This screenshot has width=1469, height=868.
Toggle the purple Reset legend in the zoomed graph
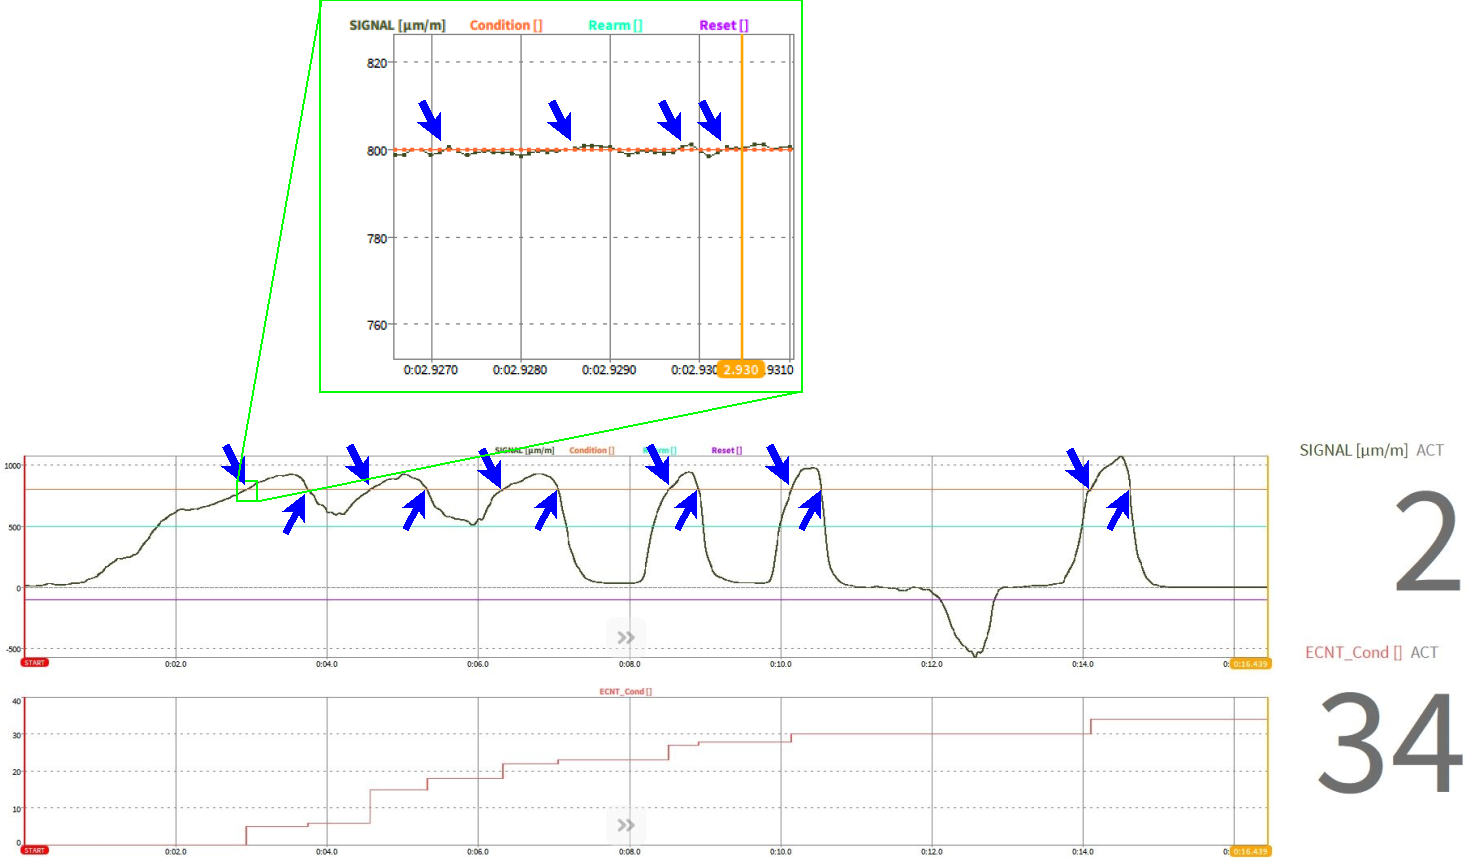pyautogui.click(x=723, y=25)
